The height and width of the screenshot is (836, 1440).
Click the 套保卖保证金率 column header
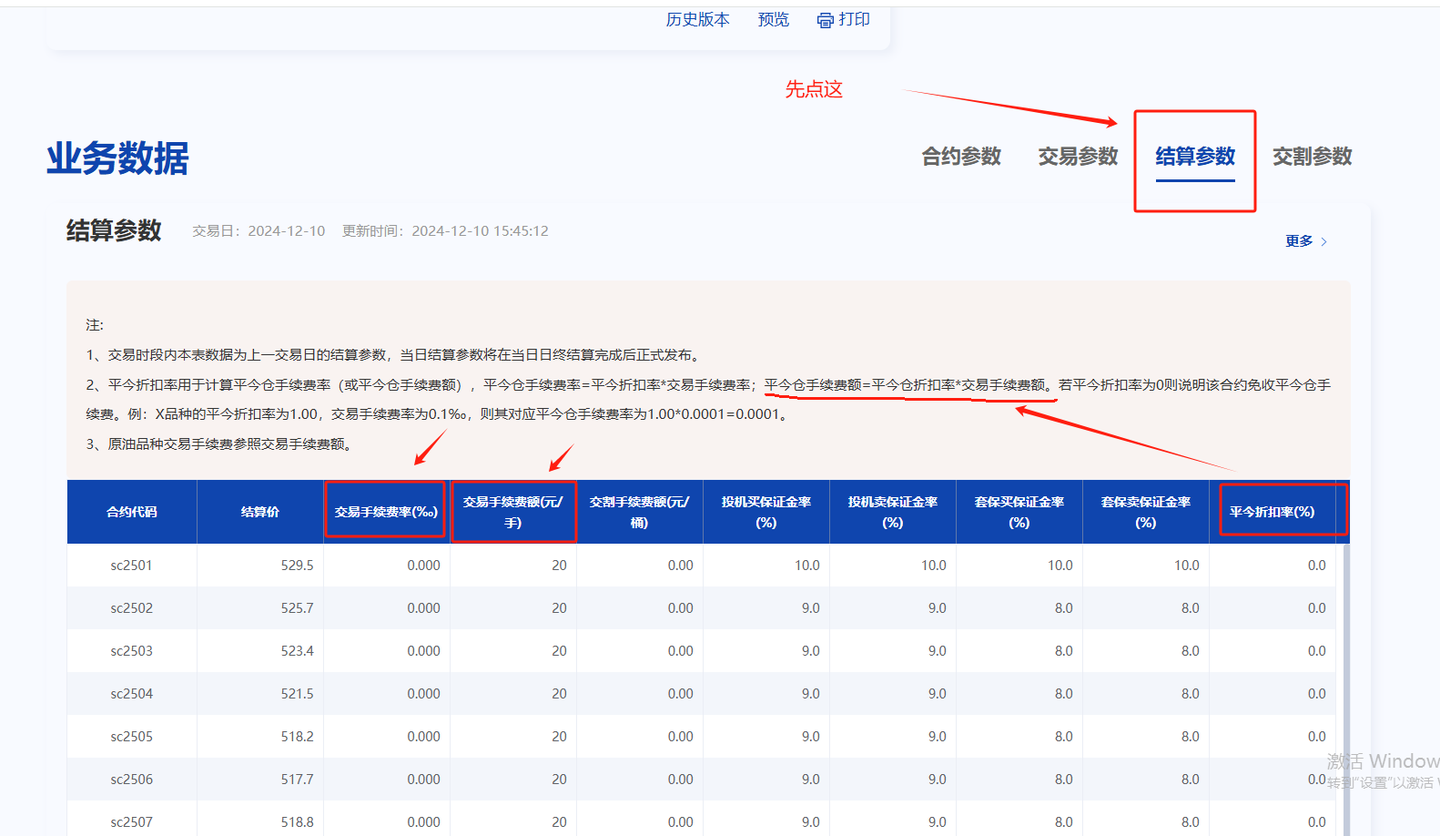click(1145, 511)
